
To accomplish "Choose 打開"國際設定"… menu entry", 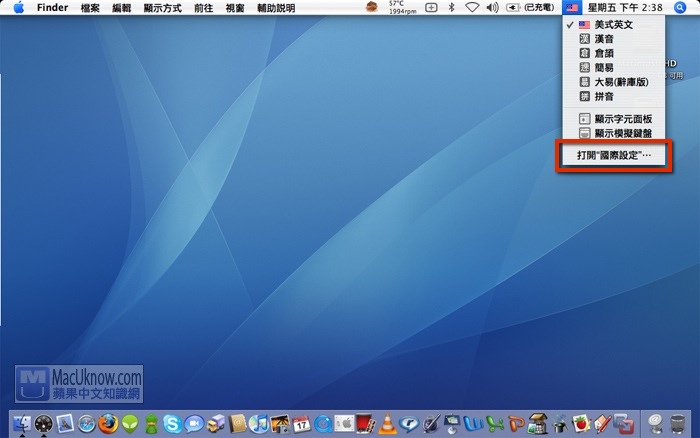I will point(614,155).
